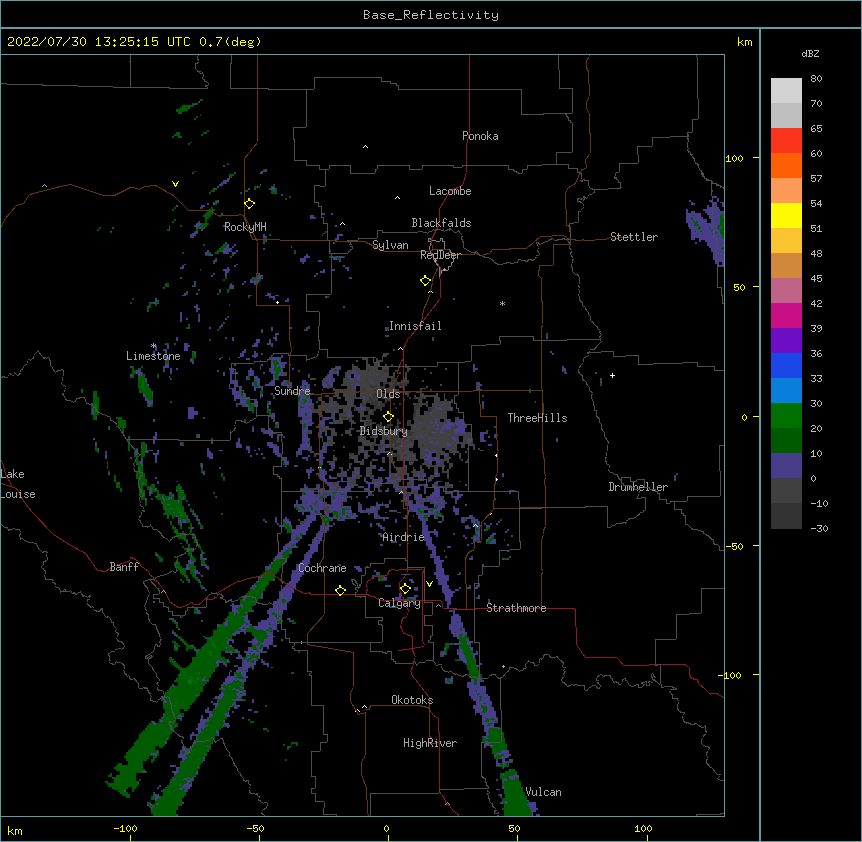The image size is (862, 842).
Task: Click the red 65-60 dBZ swatch
Action: [786, 141]
